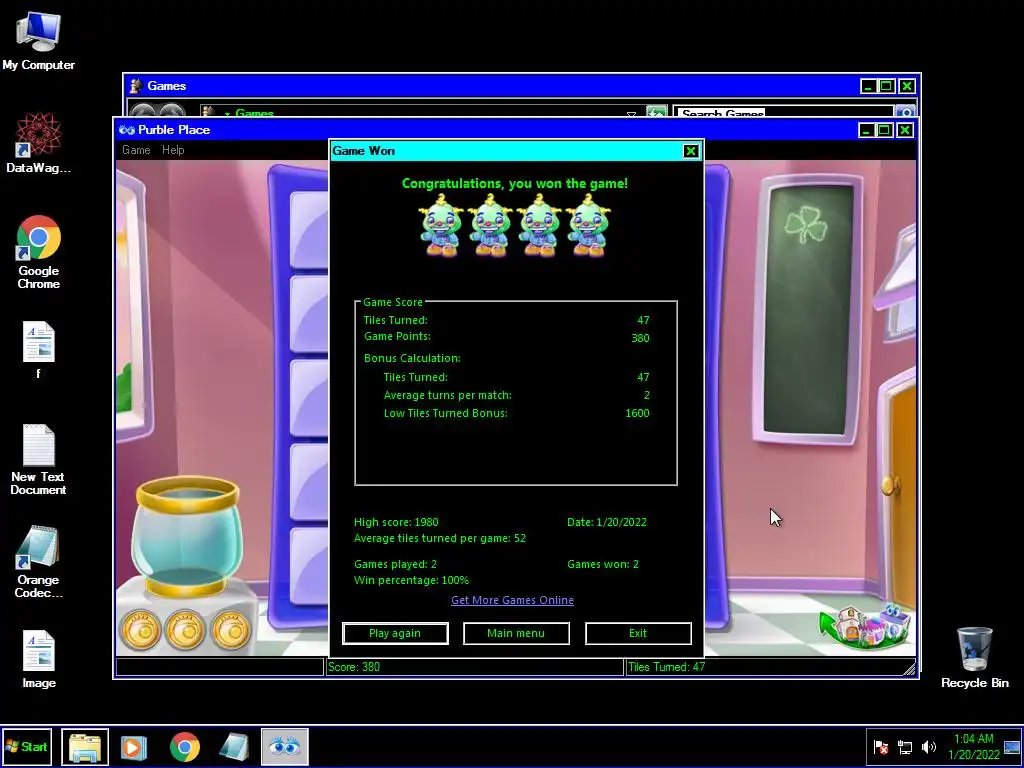Click the forward arrow in Games window
Screen dimensions: 1024x768
[x=171, y=111]
